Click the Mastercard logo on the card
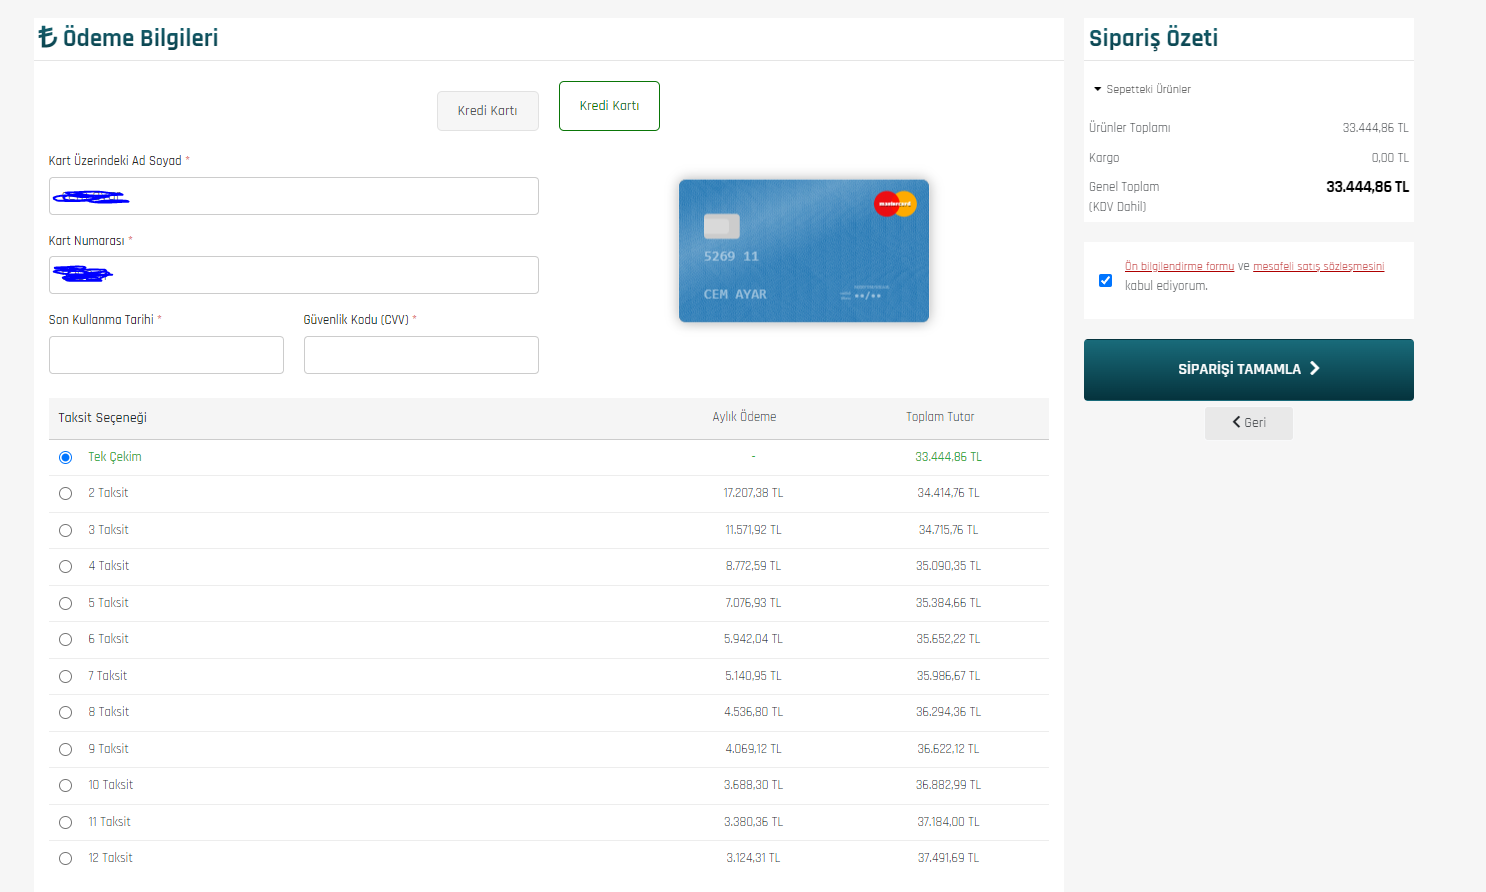The width and height of the screenshot is (1486, 892). tap(895, 204)
